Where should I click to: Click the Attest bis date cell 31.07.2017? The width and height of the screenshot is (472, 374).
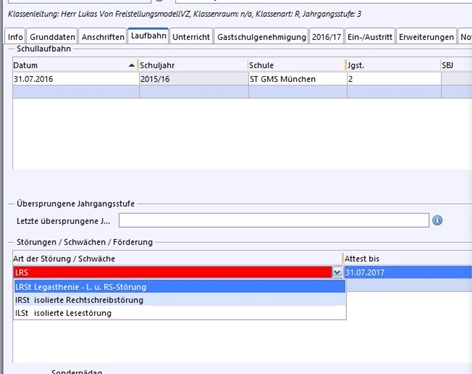click(408, 272)
